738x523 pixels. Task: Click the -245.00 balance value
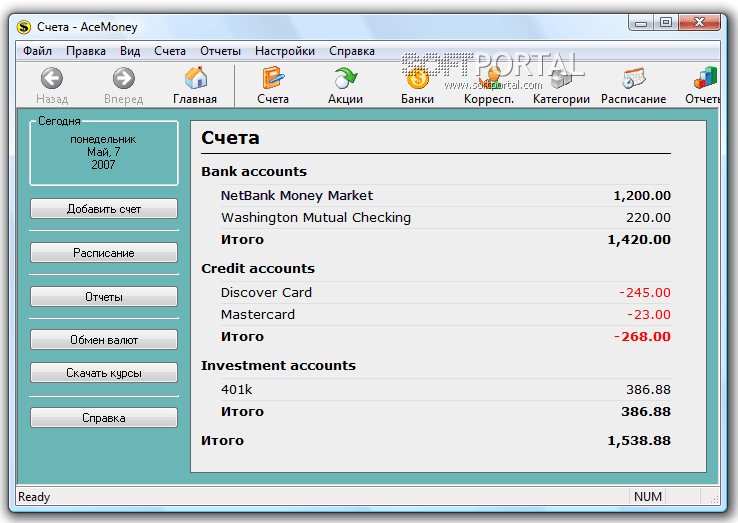[645, 292]
